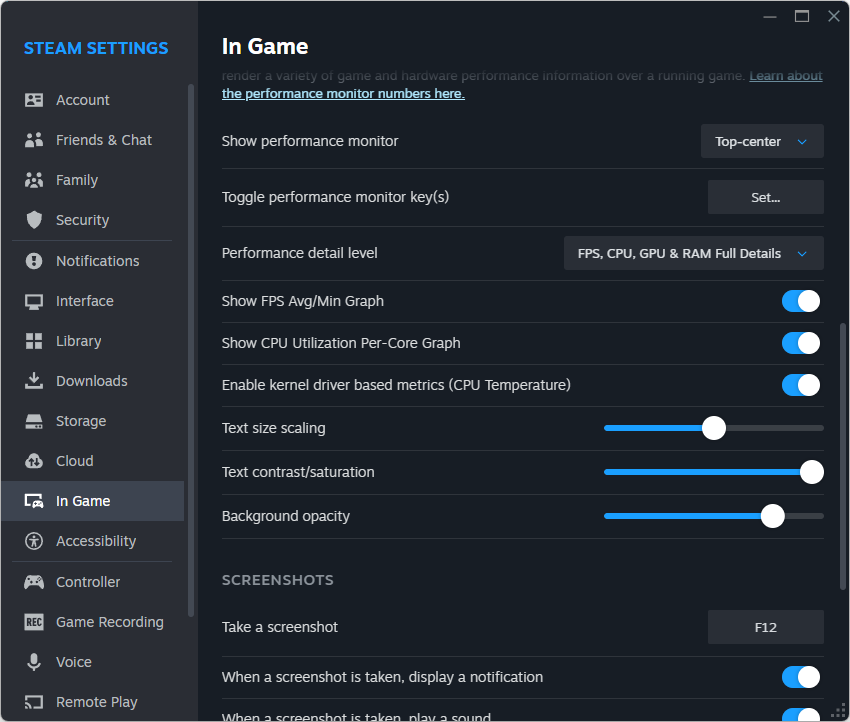850x722 pixels.
Task: Click the Text contrast/saturation slider handle
Action: coord(812,472)
